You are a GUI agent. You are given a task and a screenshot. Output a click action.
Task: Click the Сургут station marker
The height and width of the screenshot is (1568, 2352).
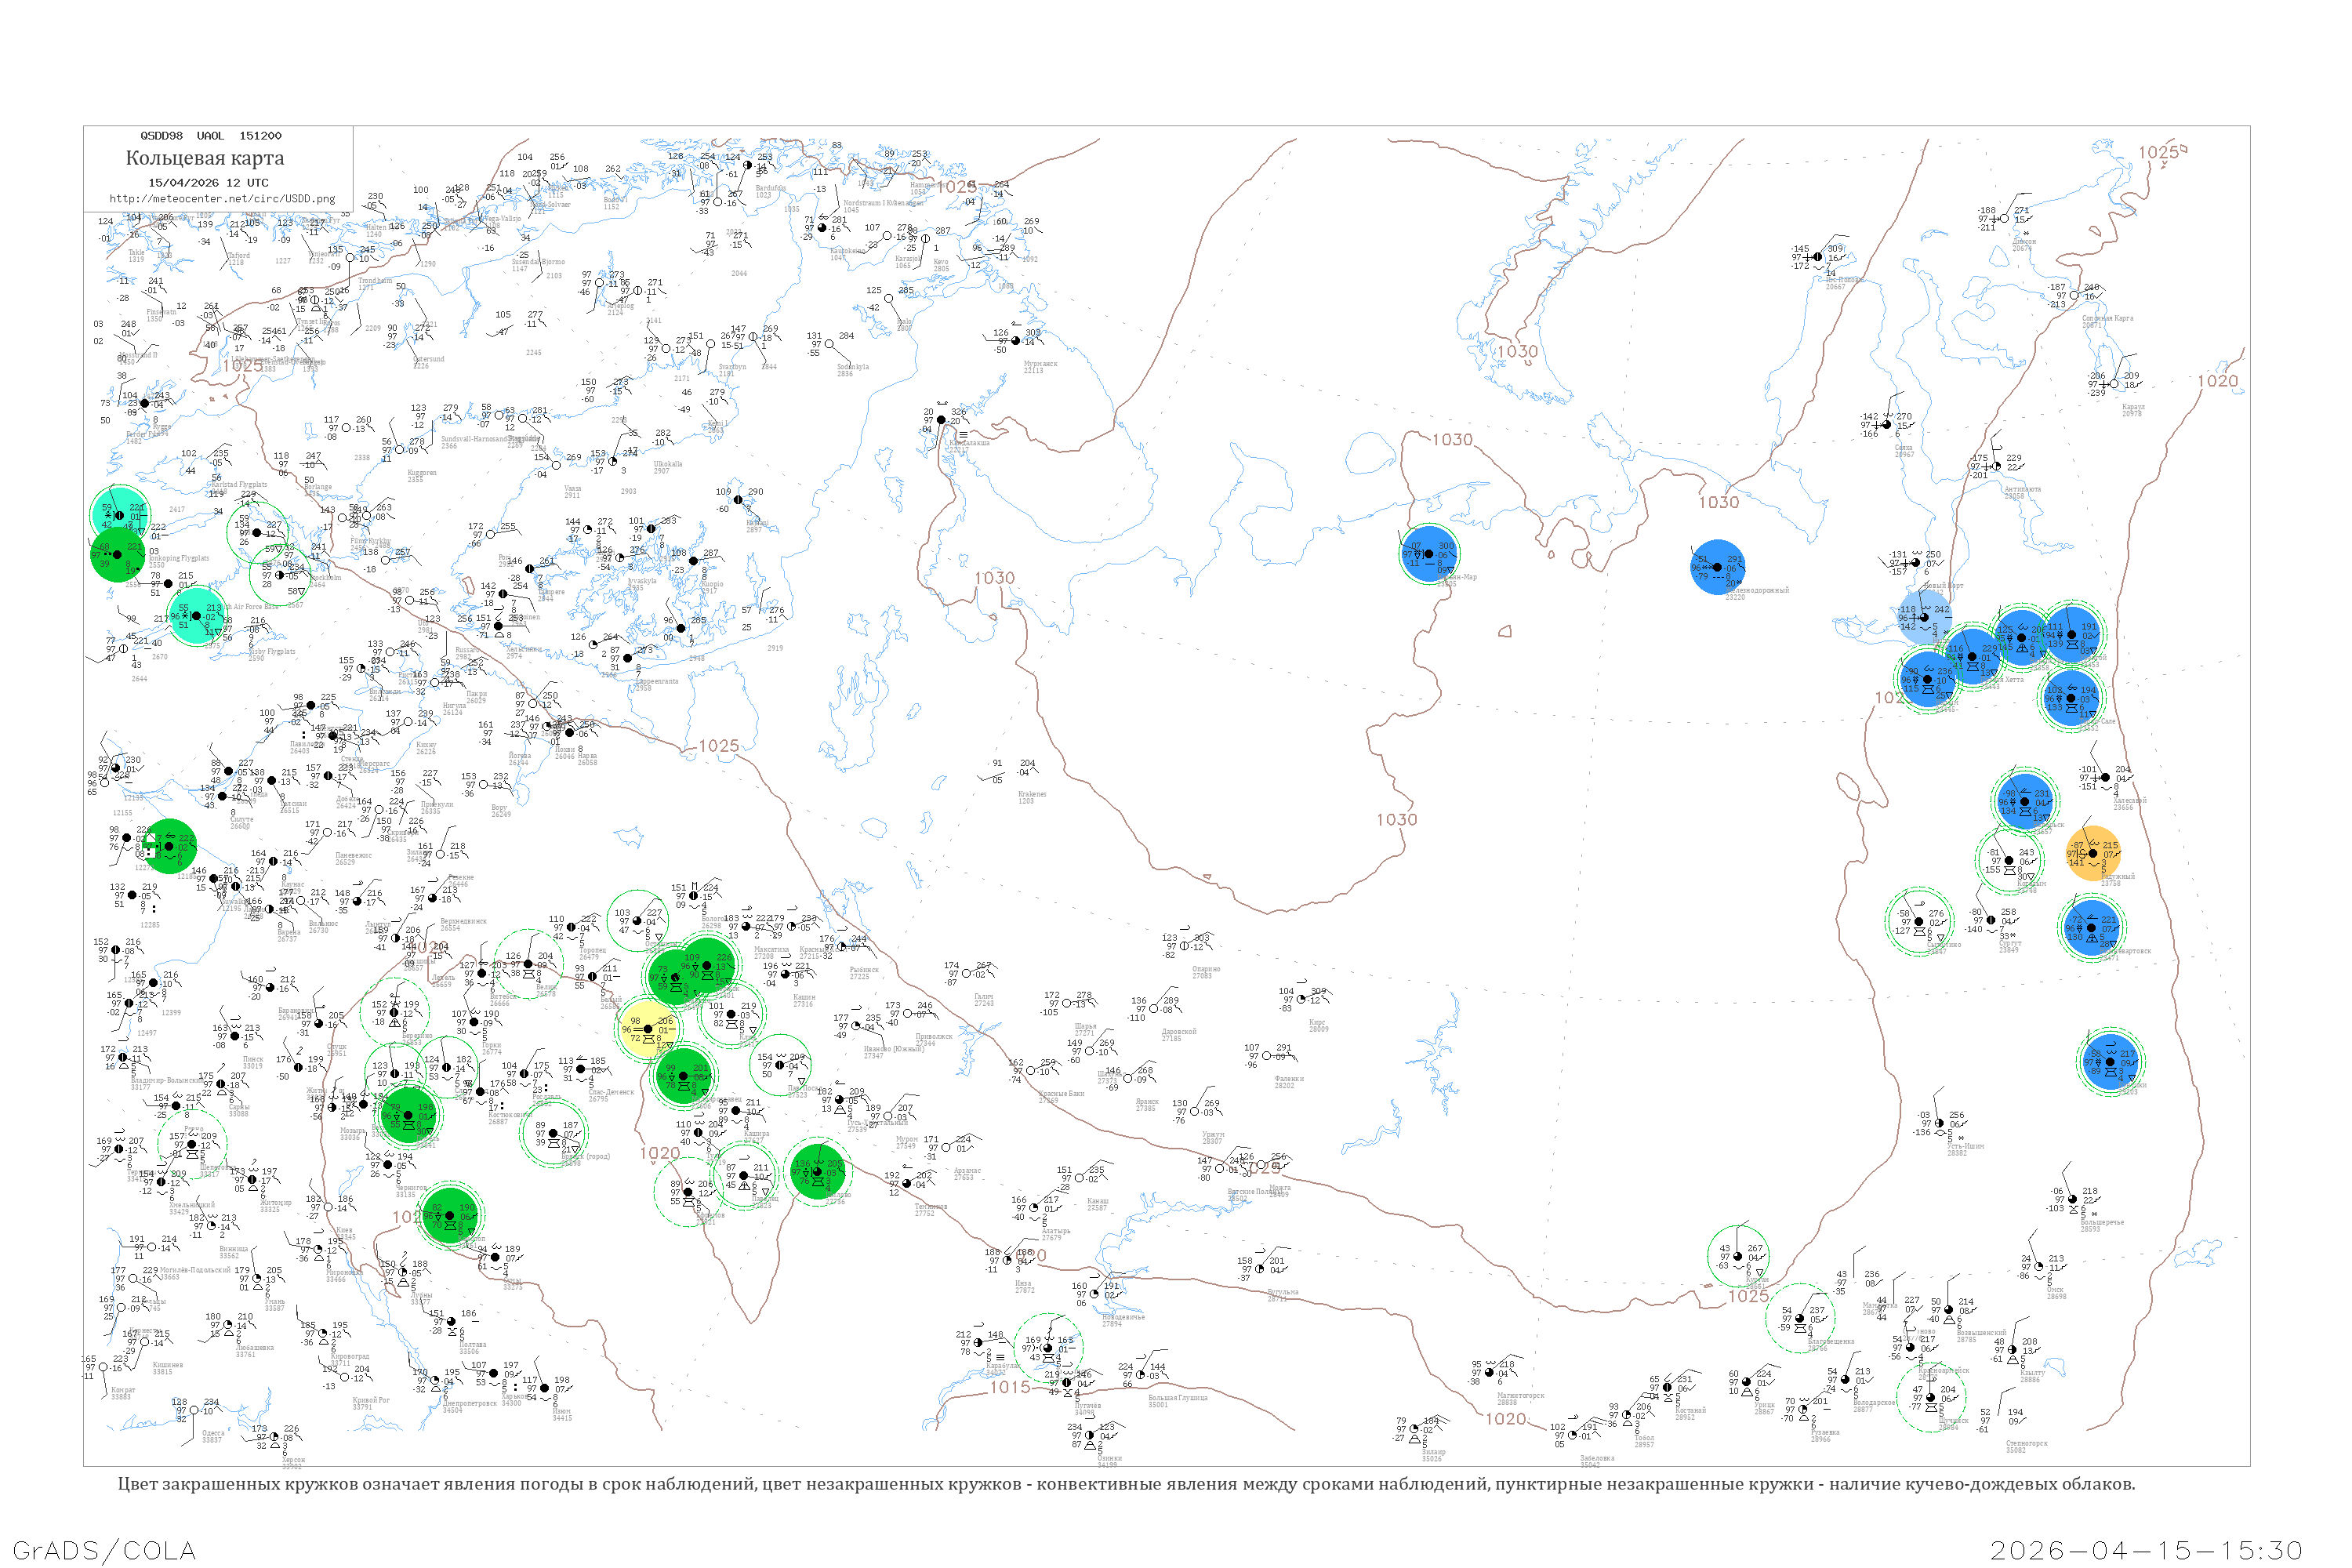tap(1991, 920)
